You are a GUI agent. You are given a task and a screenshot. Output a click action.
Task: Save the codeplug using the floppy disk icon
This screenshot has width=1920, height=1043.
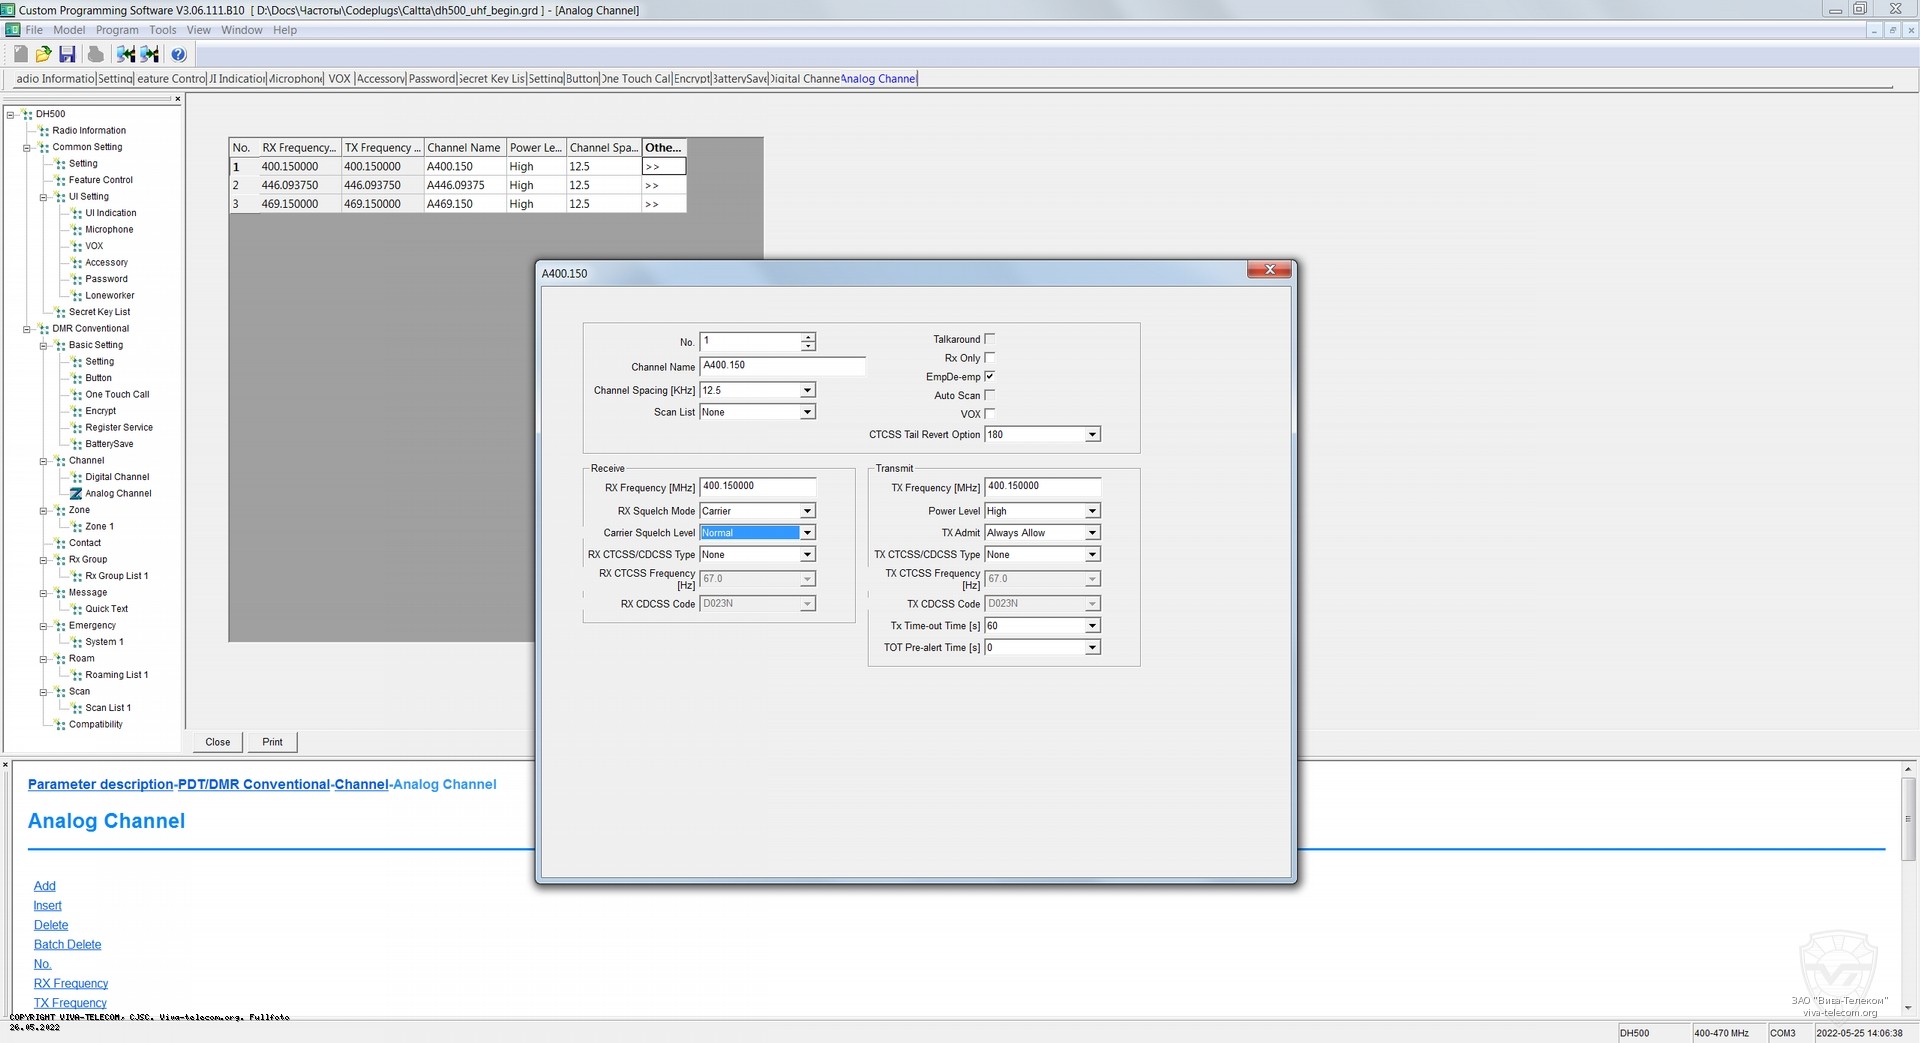click(67, 54)
